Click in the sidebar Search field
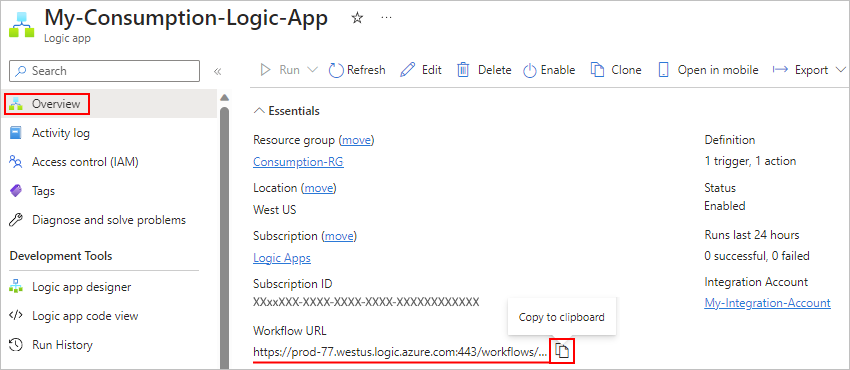The height and width of the screenshot is (370, 850). pyautogui.click(x=105, y=71)
